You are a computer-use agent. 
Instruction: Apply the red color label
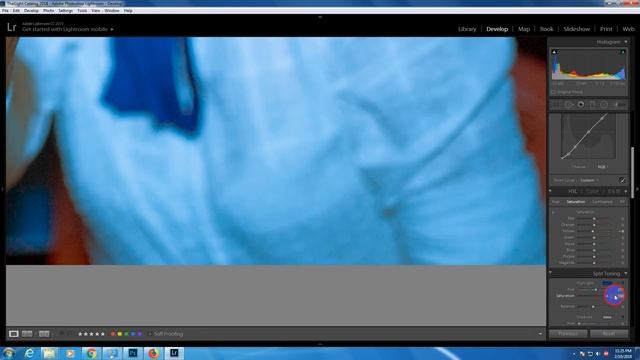point(113,334)
